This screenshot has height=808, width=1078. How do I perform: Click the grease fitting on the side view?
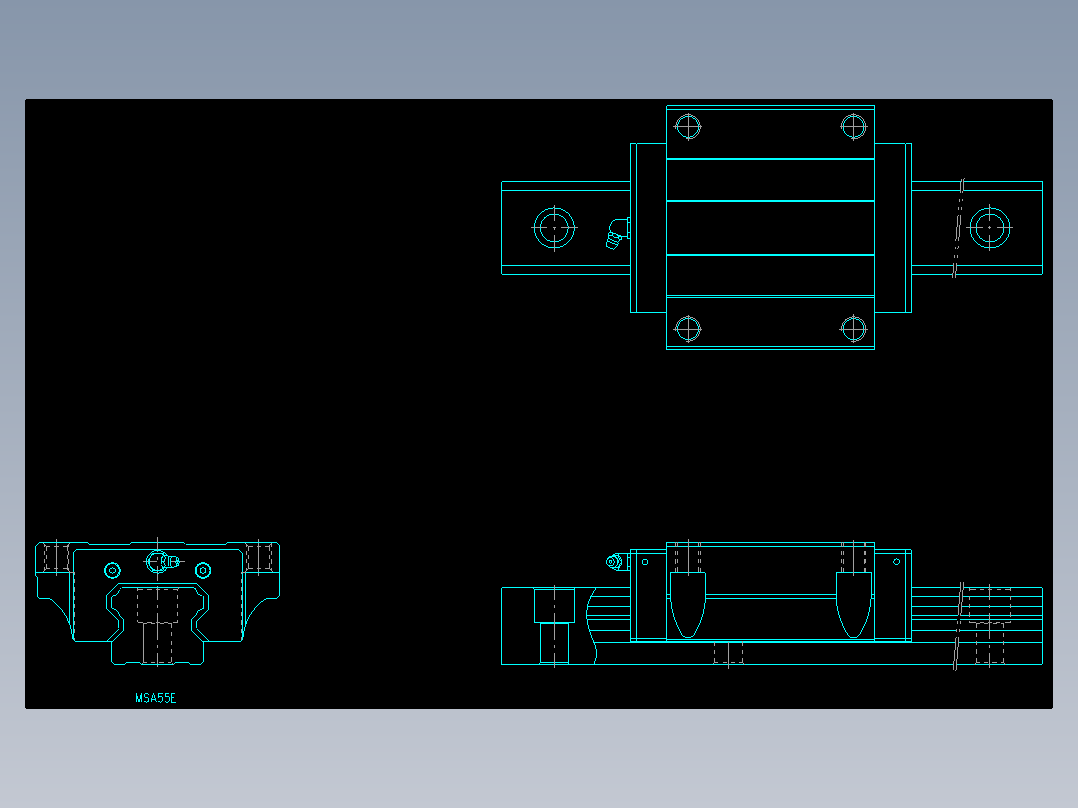tap(616, 562)
